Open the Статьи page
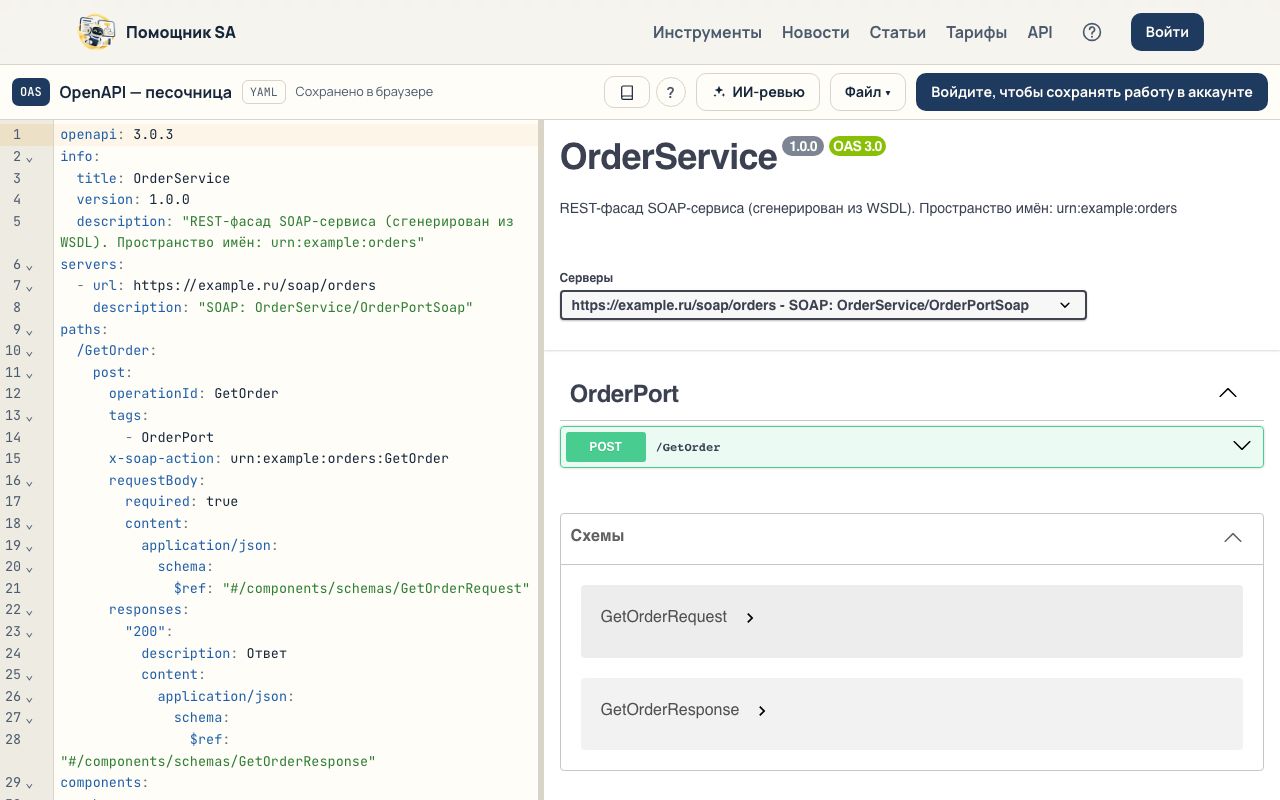This screenshot has height=800, width=1280. (x=898, y=32)
